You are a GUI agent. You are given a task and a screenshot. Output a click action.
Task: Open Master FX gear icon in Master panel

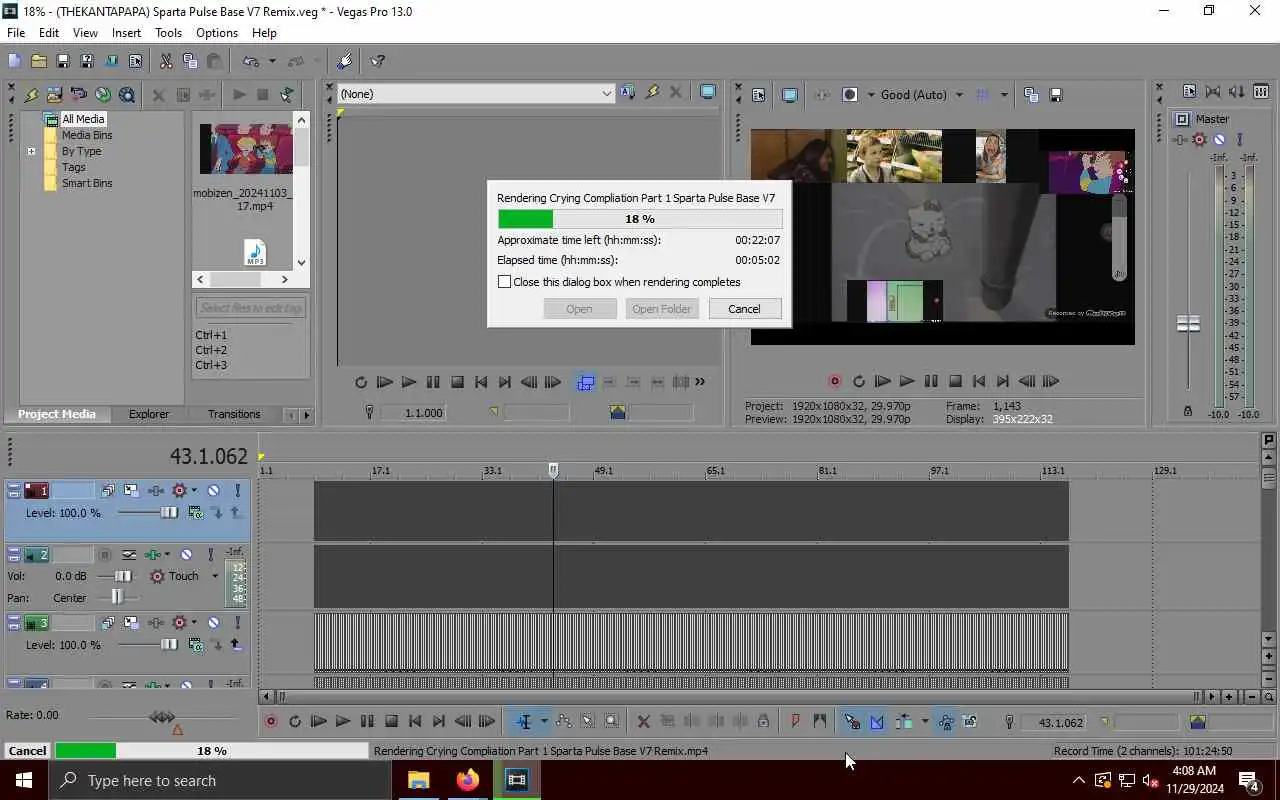click(1199, 140)
